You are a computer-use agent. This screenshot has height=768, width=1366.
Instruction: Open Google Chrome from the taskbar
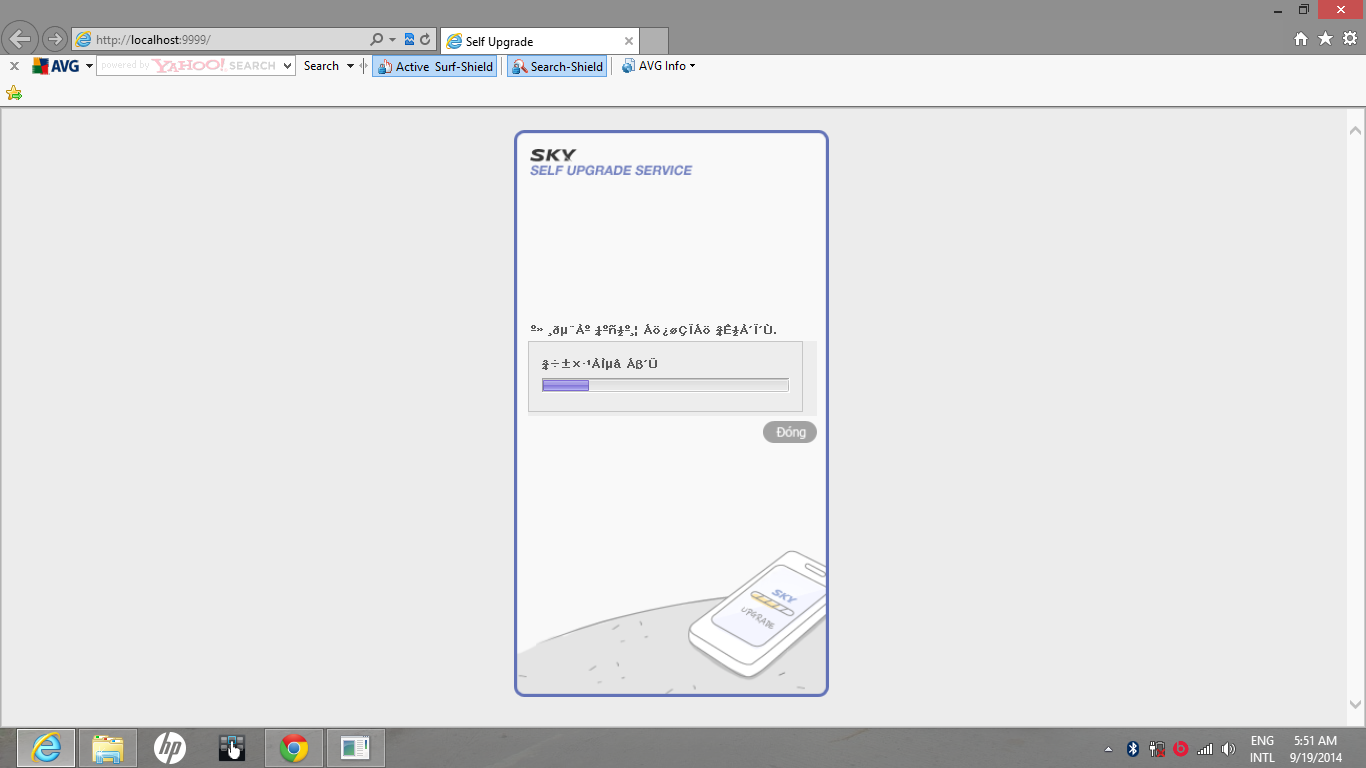294,748
